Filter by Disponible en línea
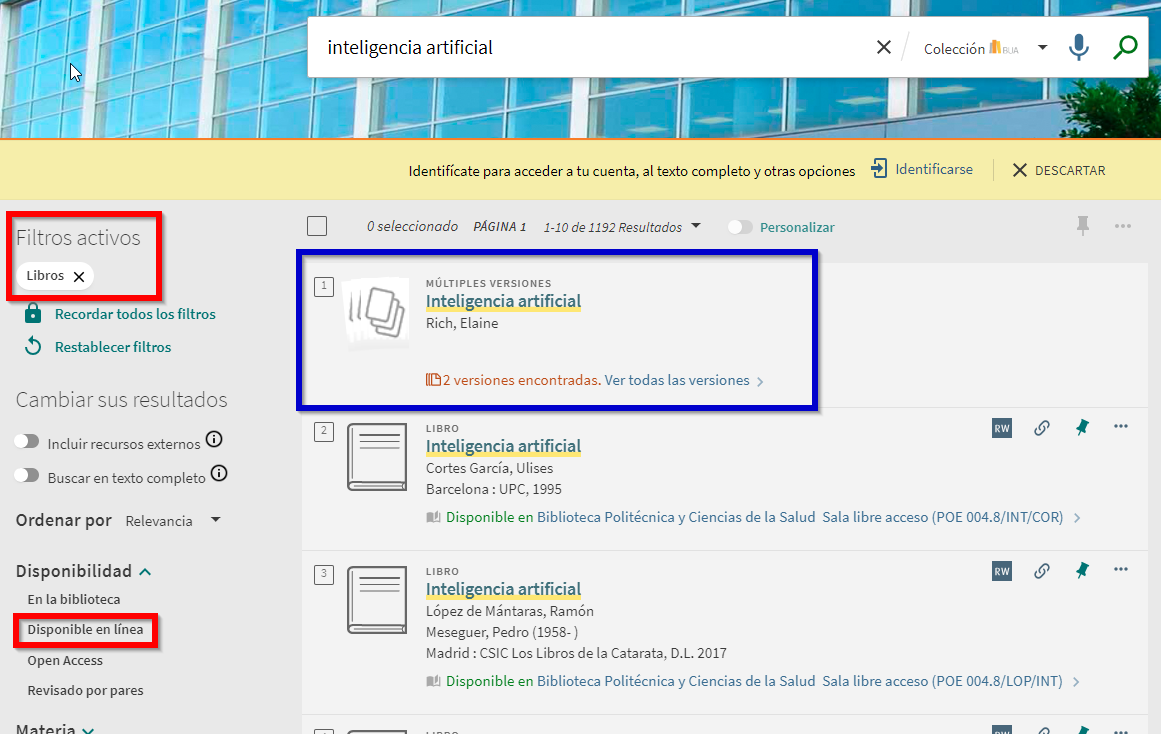The height and width of the screenshot is (734, 1161). pos(85,630)
